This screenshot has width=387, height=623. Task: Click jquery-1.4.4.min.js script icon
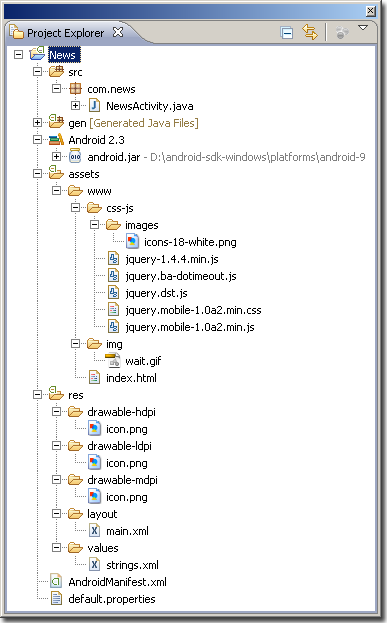pyautogui.click(x=114, y=259)
